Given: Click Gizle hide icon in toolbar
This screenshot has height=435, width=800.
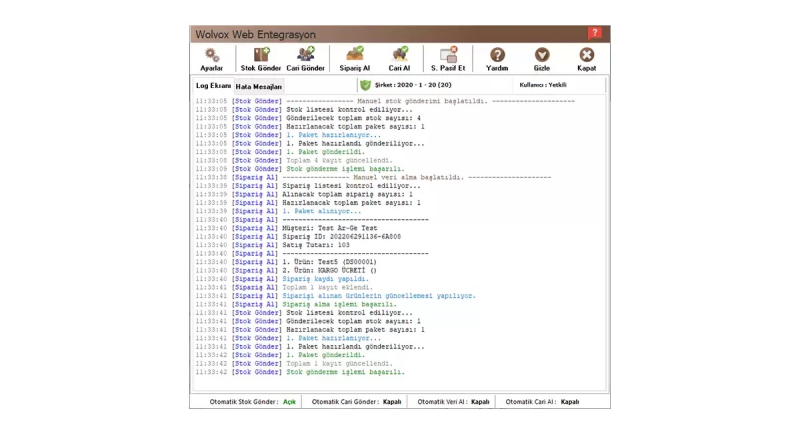Looking at the screenshot, I should coord(542,55).
